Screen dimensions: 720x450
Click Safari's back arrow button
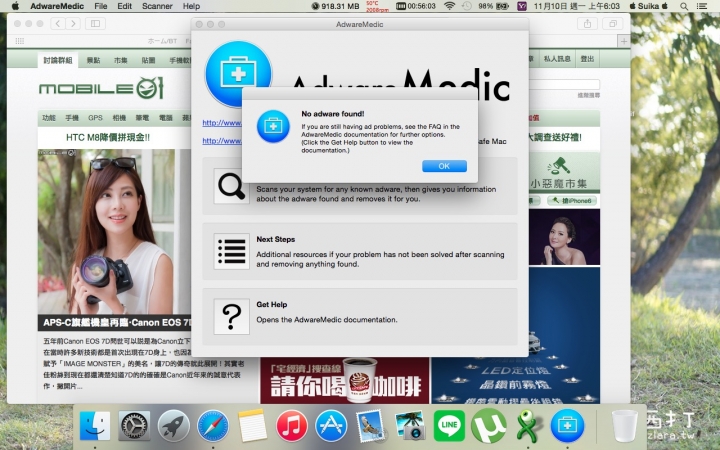58,23
